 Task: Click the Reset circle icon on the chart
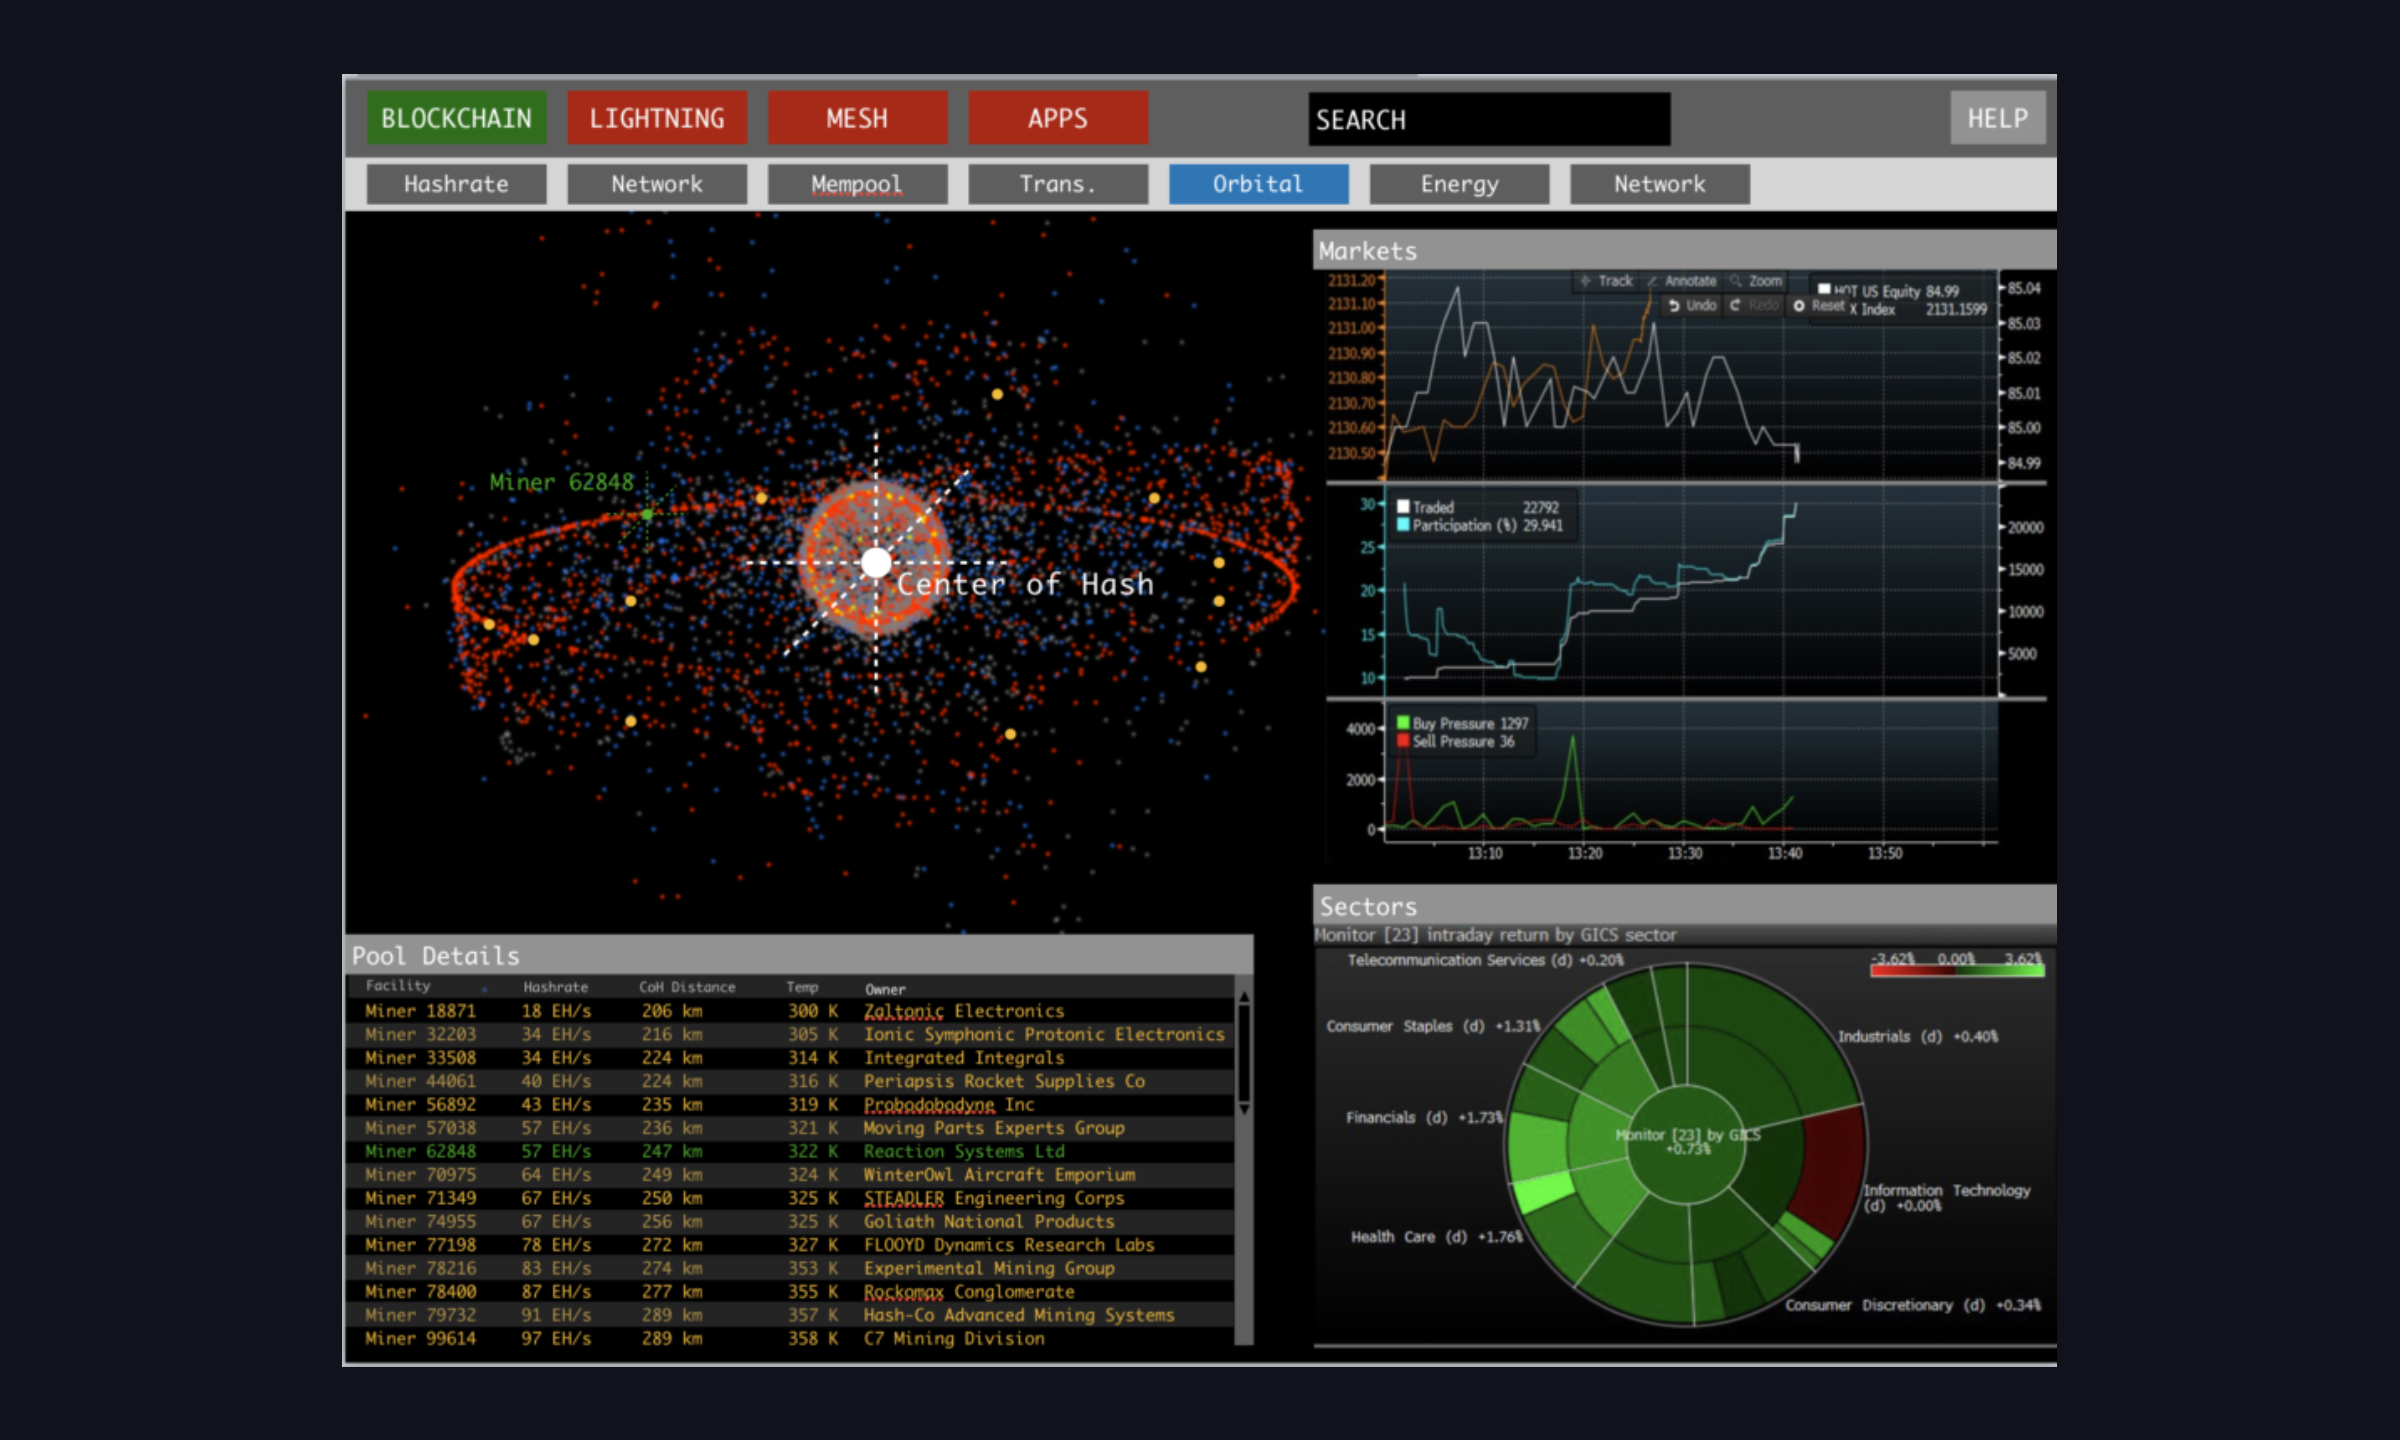pos(1799,306)
